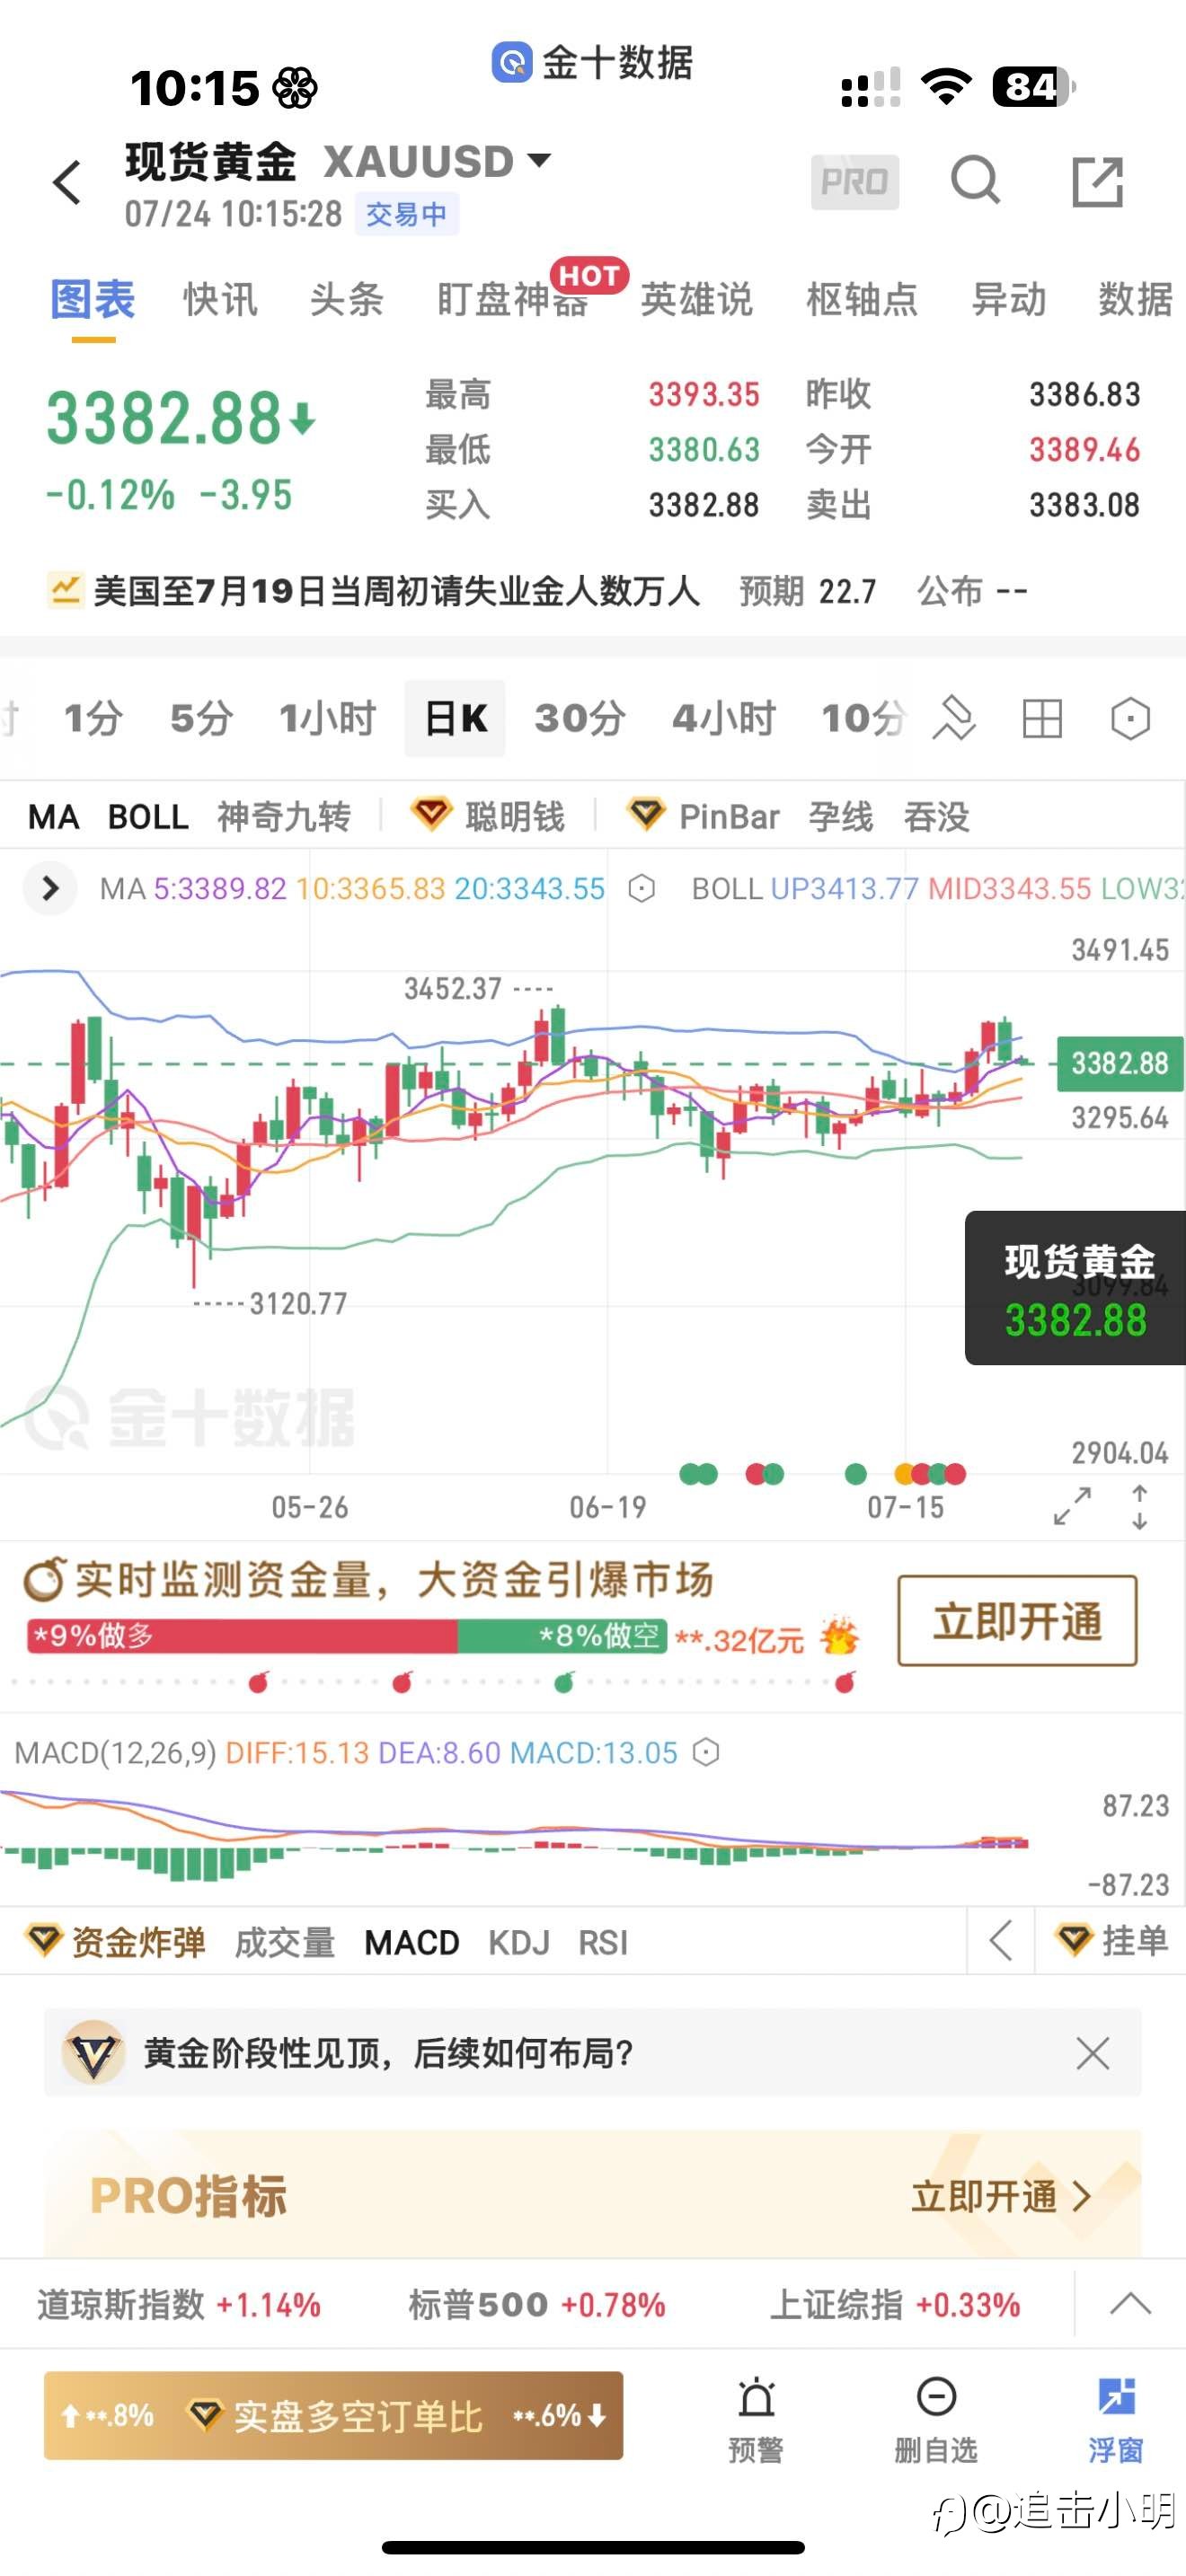Tap 道琼斯指数 +1.14% ticker
Screen dimensions: 1186x2576
pyautogui.click(x=179, y=2304)
